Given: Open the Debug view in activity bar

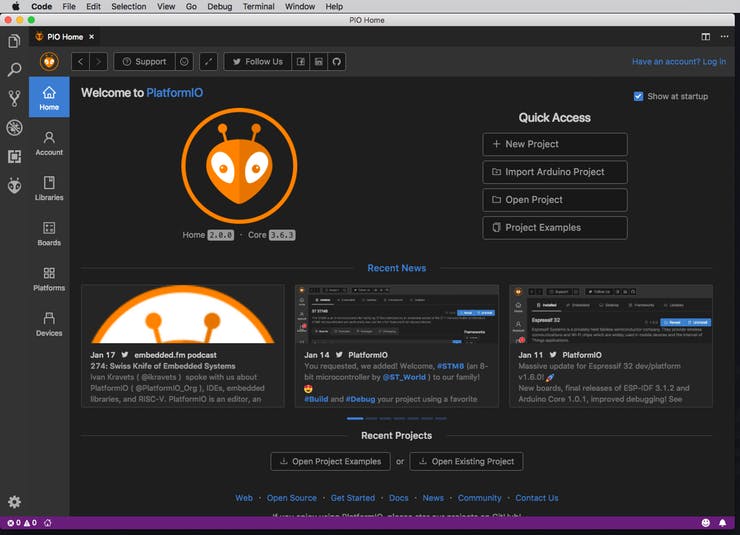Looking at the screenshot, I should (x=14, y=127).
